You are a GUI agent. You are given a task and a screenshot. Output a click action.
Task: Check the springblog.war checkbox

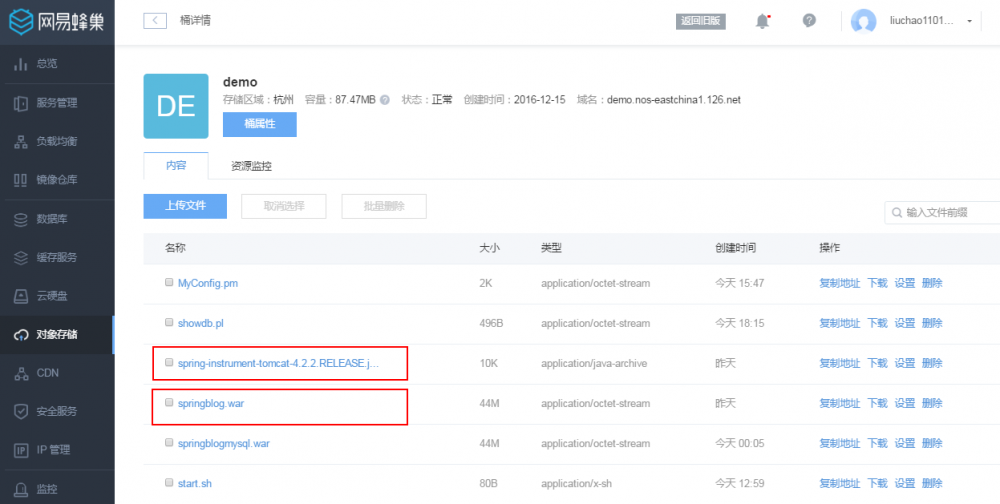coord(169,403)
